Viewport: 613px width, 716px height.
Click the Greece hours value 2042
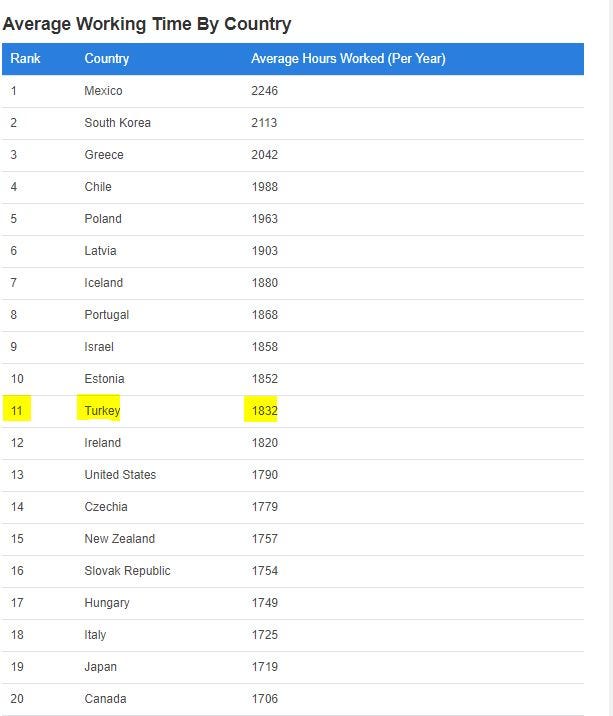[x=264, y=155]
